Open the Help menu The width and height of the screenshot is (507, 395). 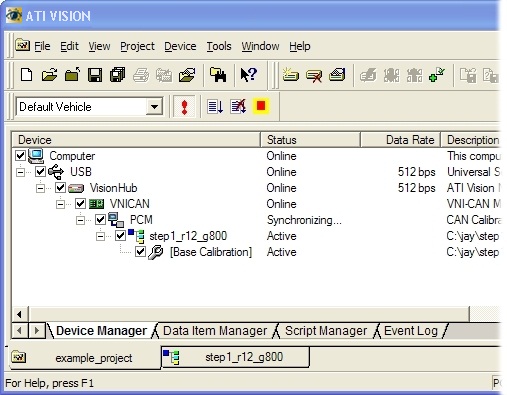tap(300, 46)
